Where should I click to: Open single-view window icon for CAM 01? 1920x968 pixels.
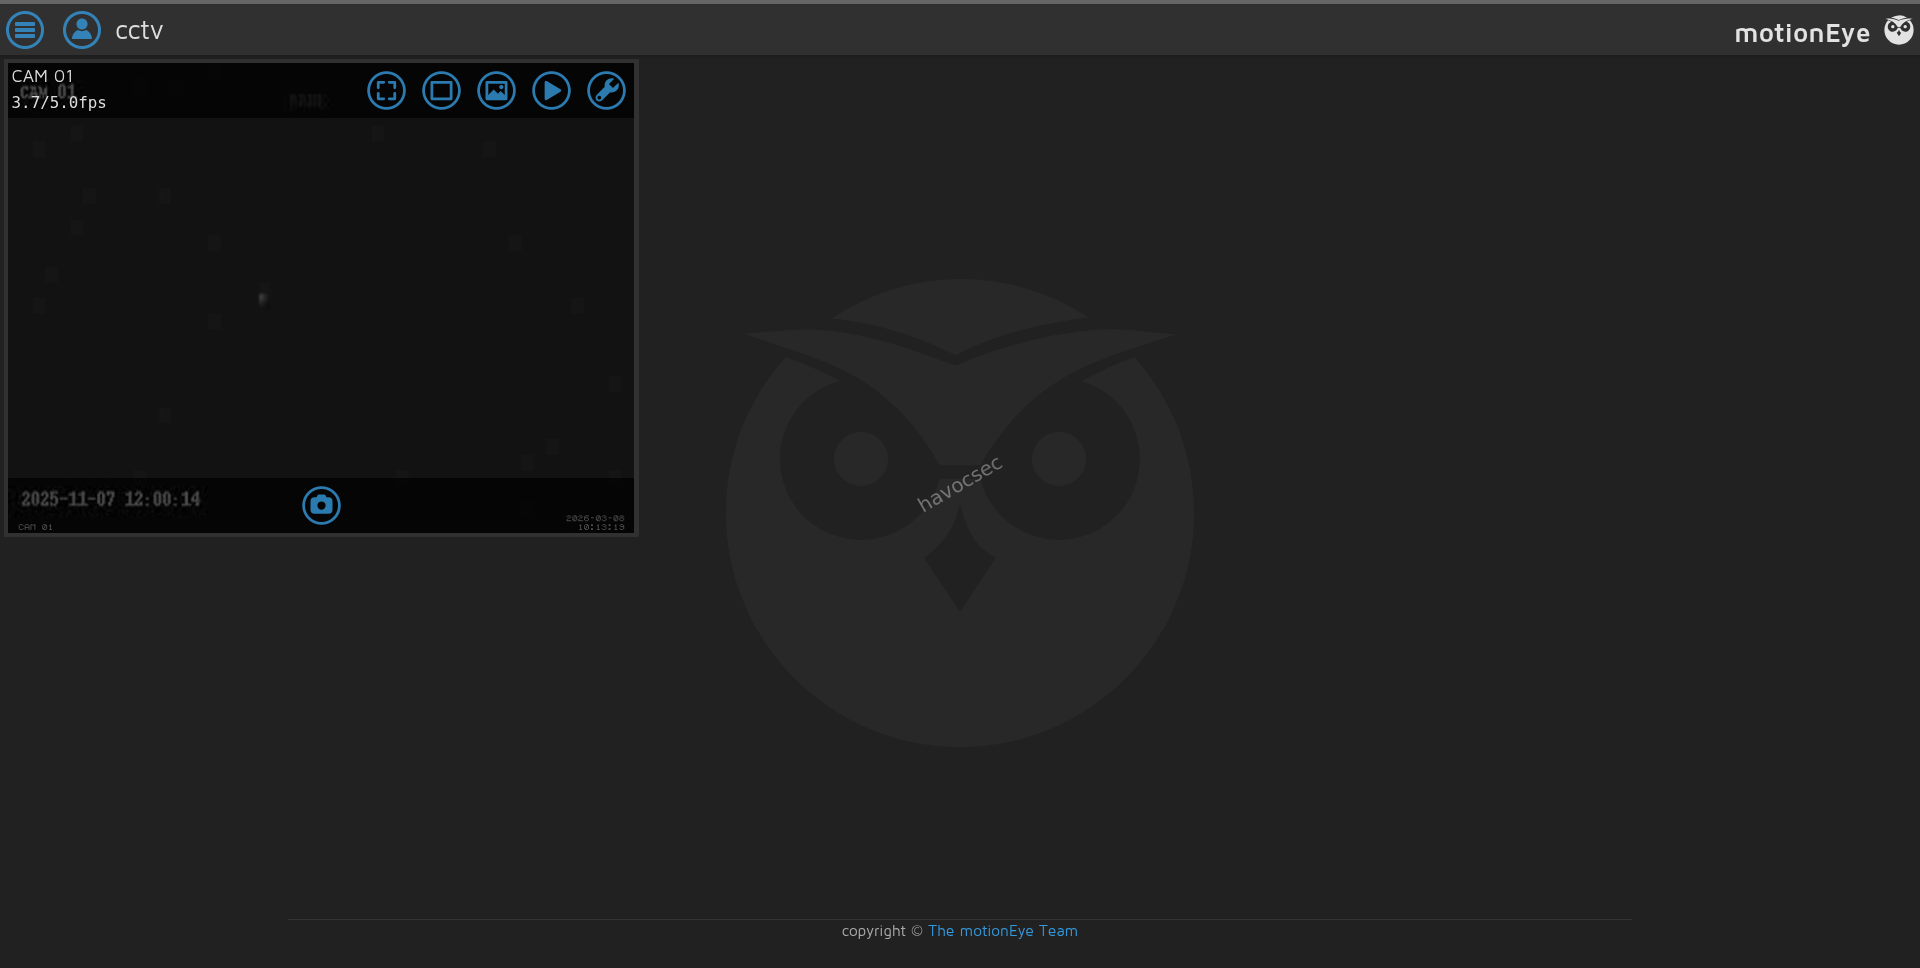[x=441, y=91]
